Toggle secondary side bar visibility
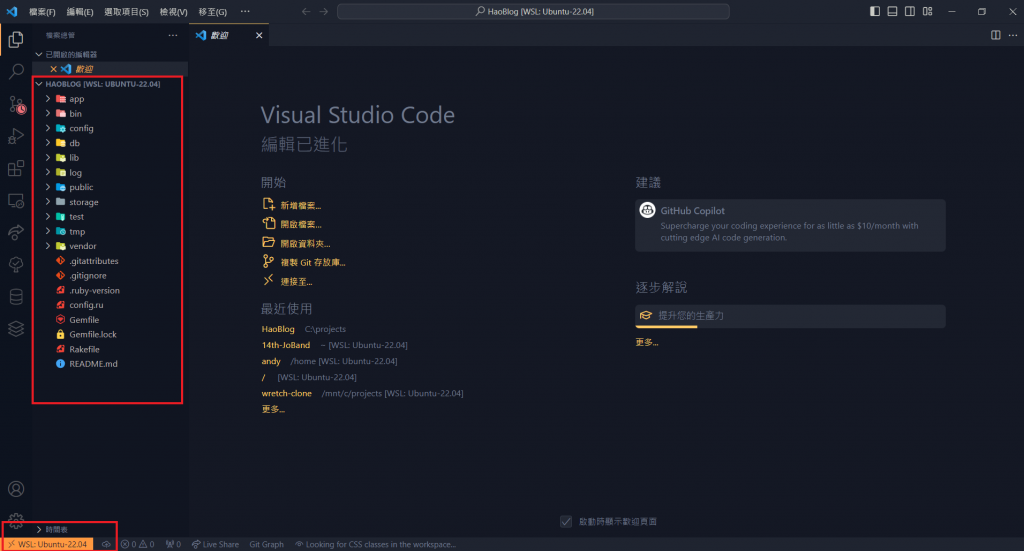This screenshot has height=551, width=1024. point(910,12)
